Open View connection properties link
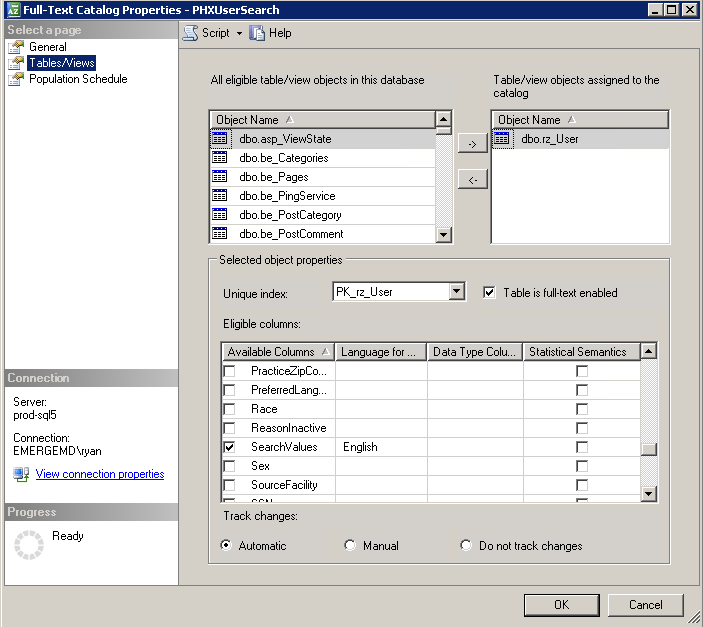The height and width of the screenshot is (627, 703). tap(100, 474)
